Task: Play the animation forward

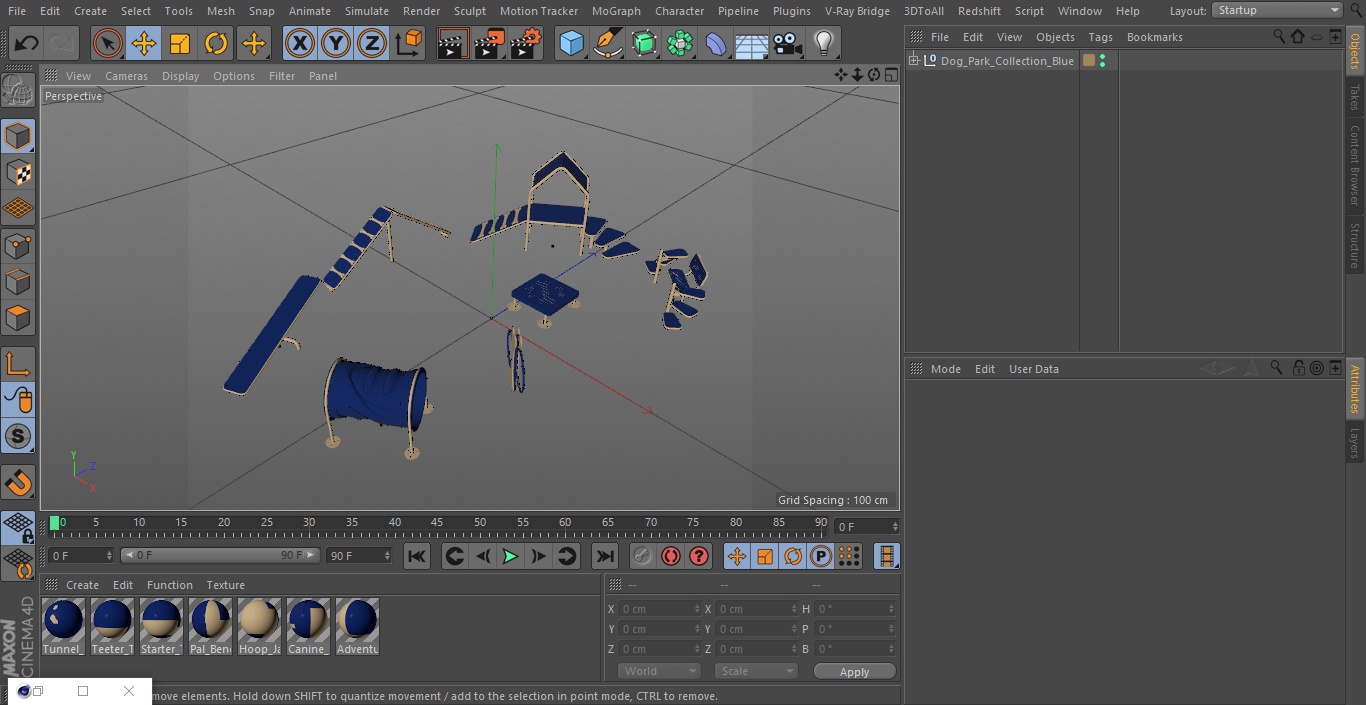Action: tap(510, 556)
